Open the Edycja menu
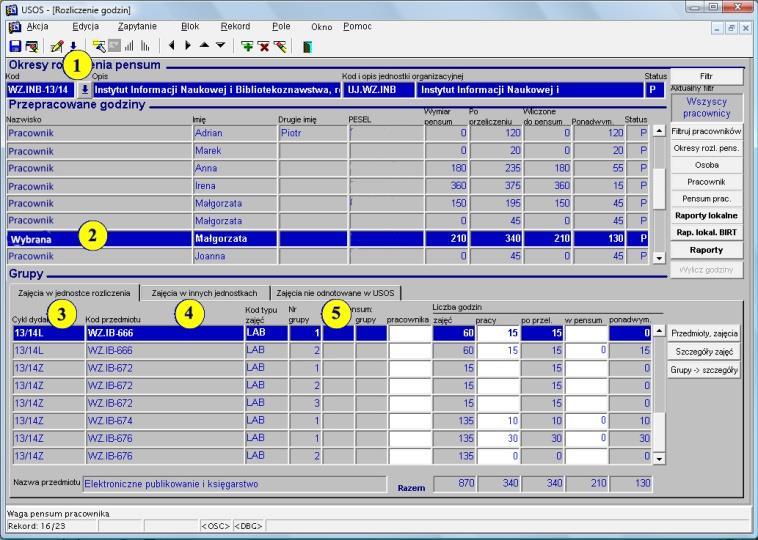The image size is (758, 540). [86, 26]
